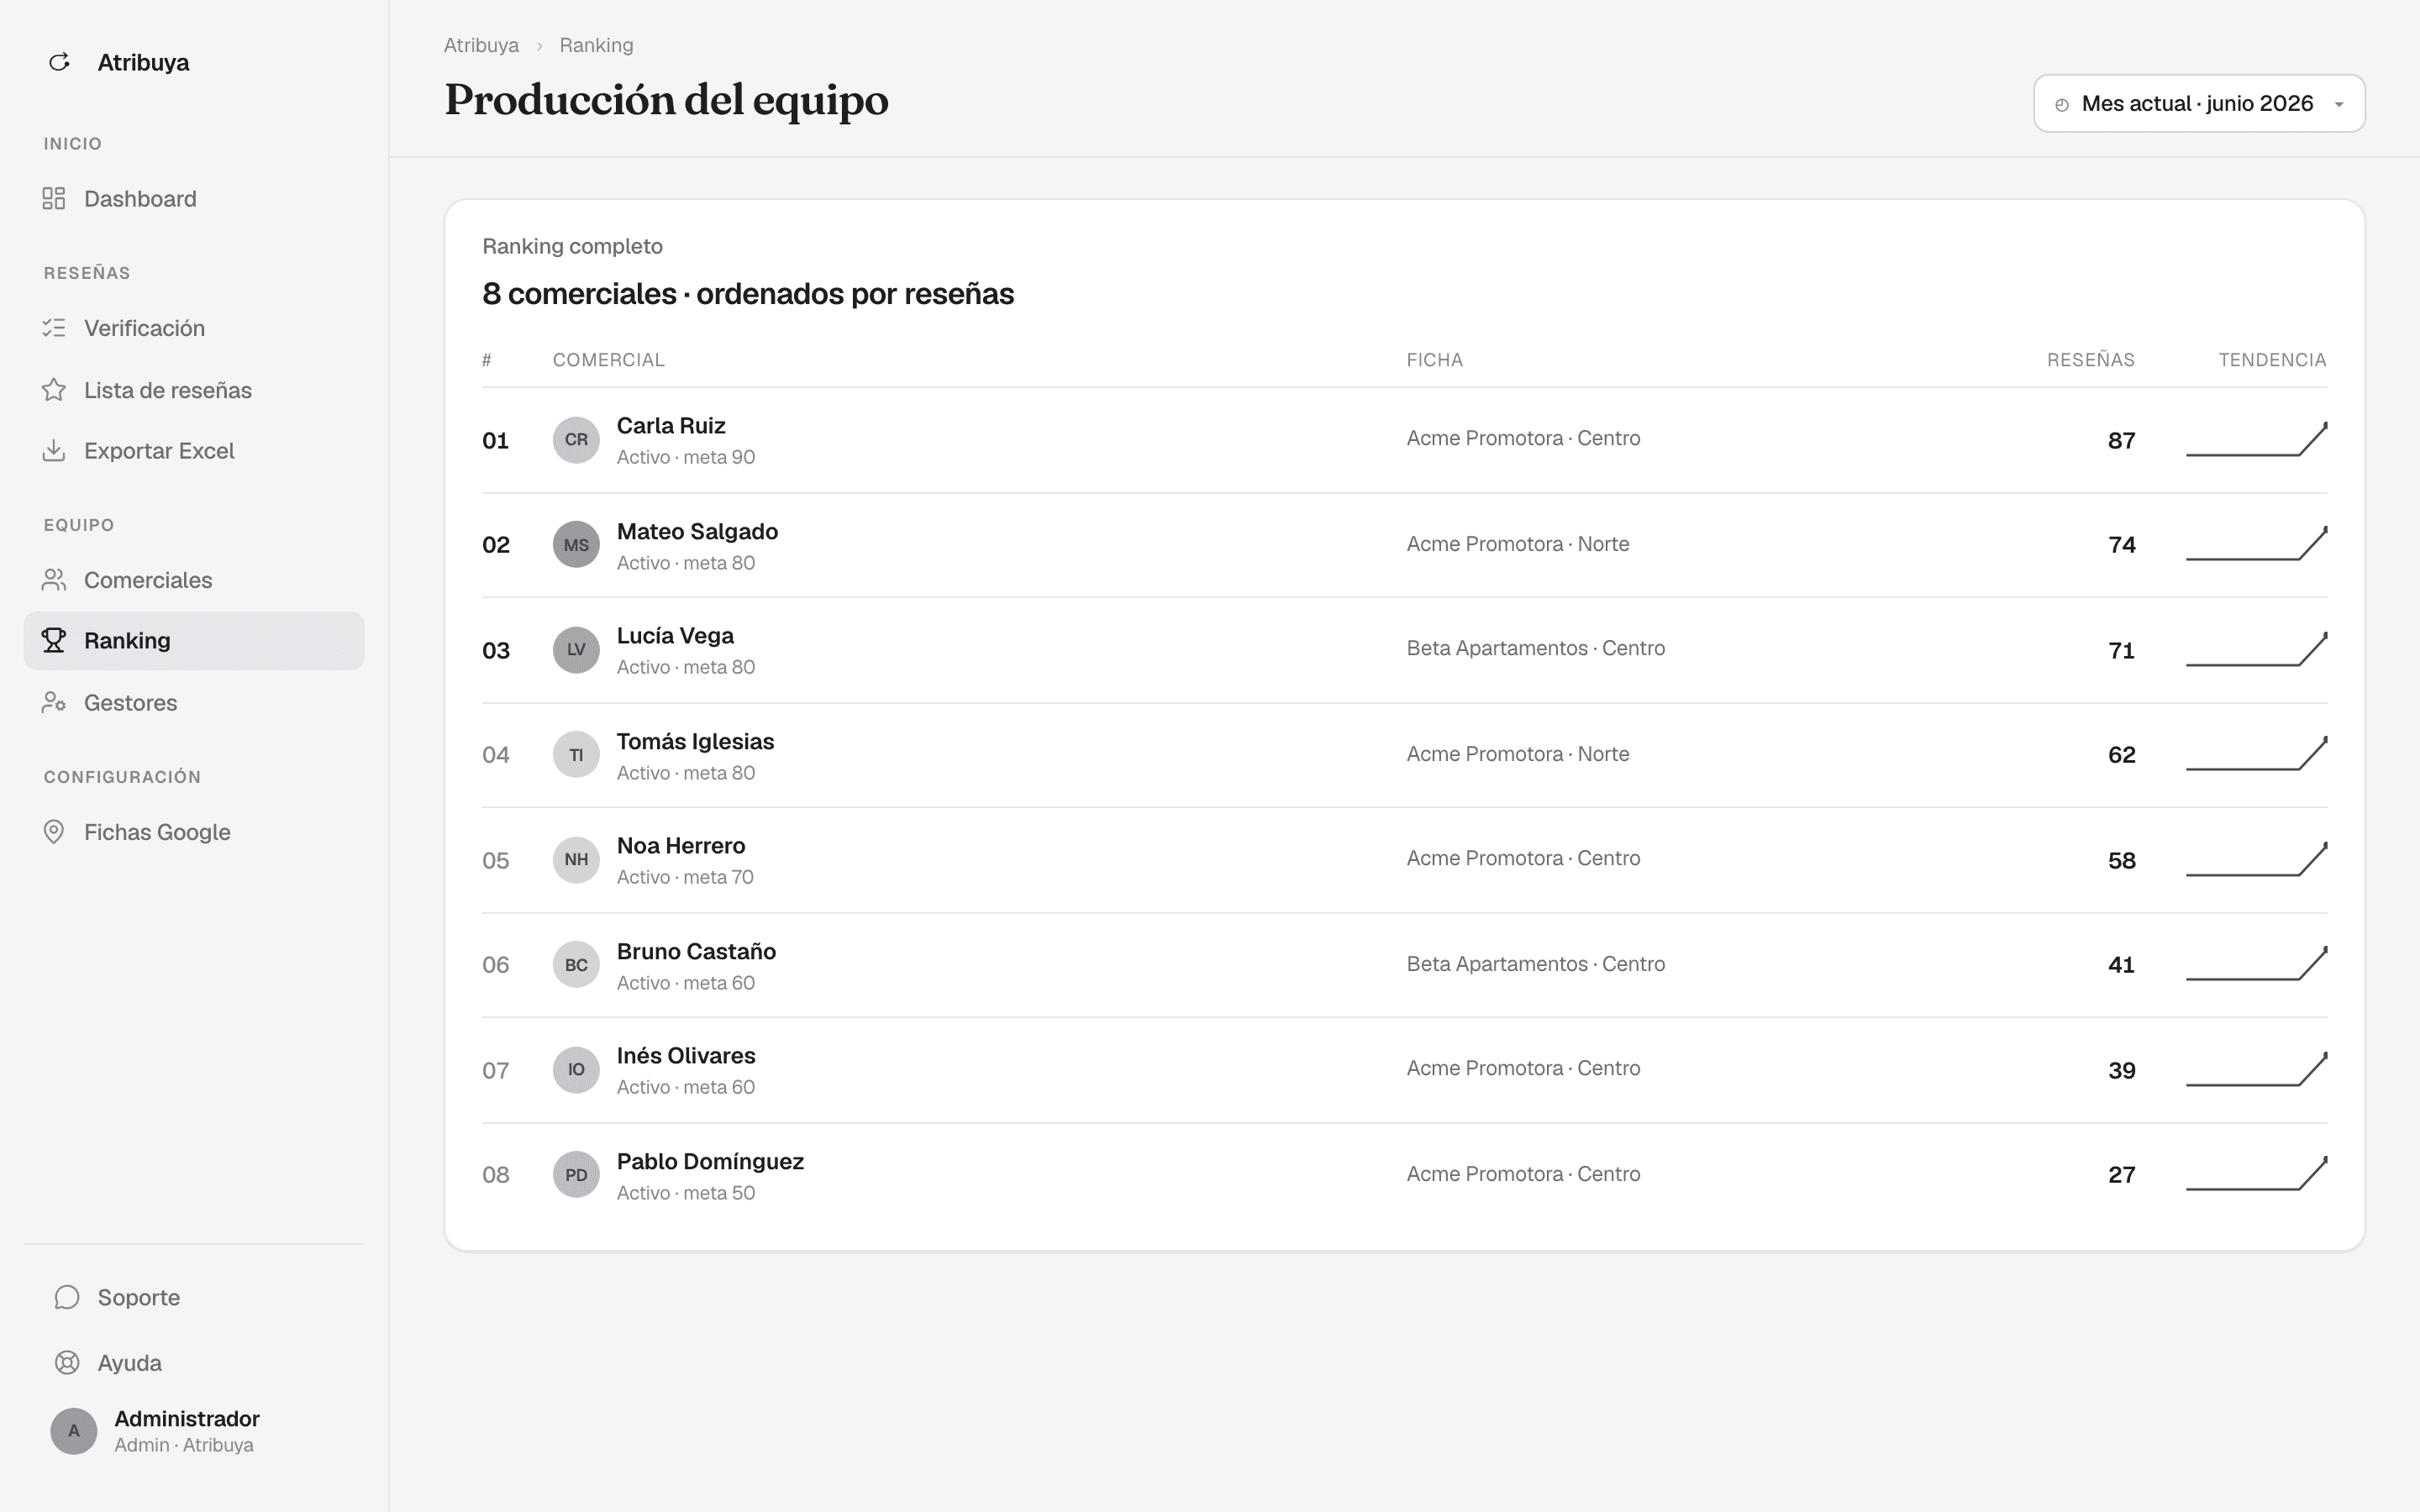2420x1512 pixels.
Task: Click the Ayuda lifebuoy icon
Action: (x=67, y=1363)
